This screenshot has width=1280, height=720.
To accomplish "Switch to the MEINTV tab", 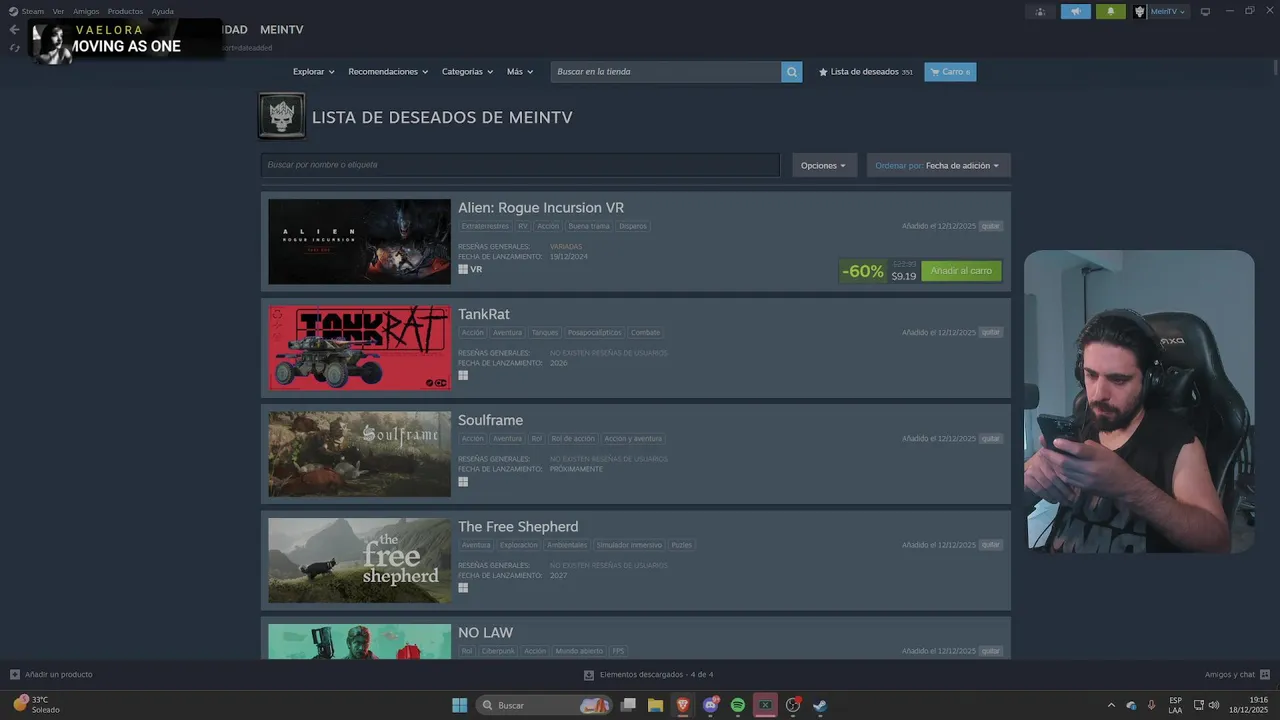I will point(282,30).
